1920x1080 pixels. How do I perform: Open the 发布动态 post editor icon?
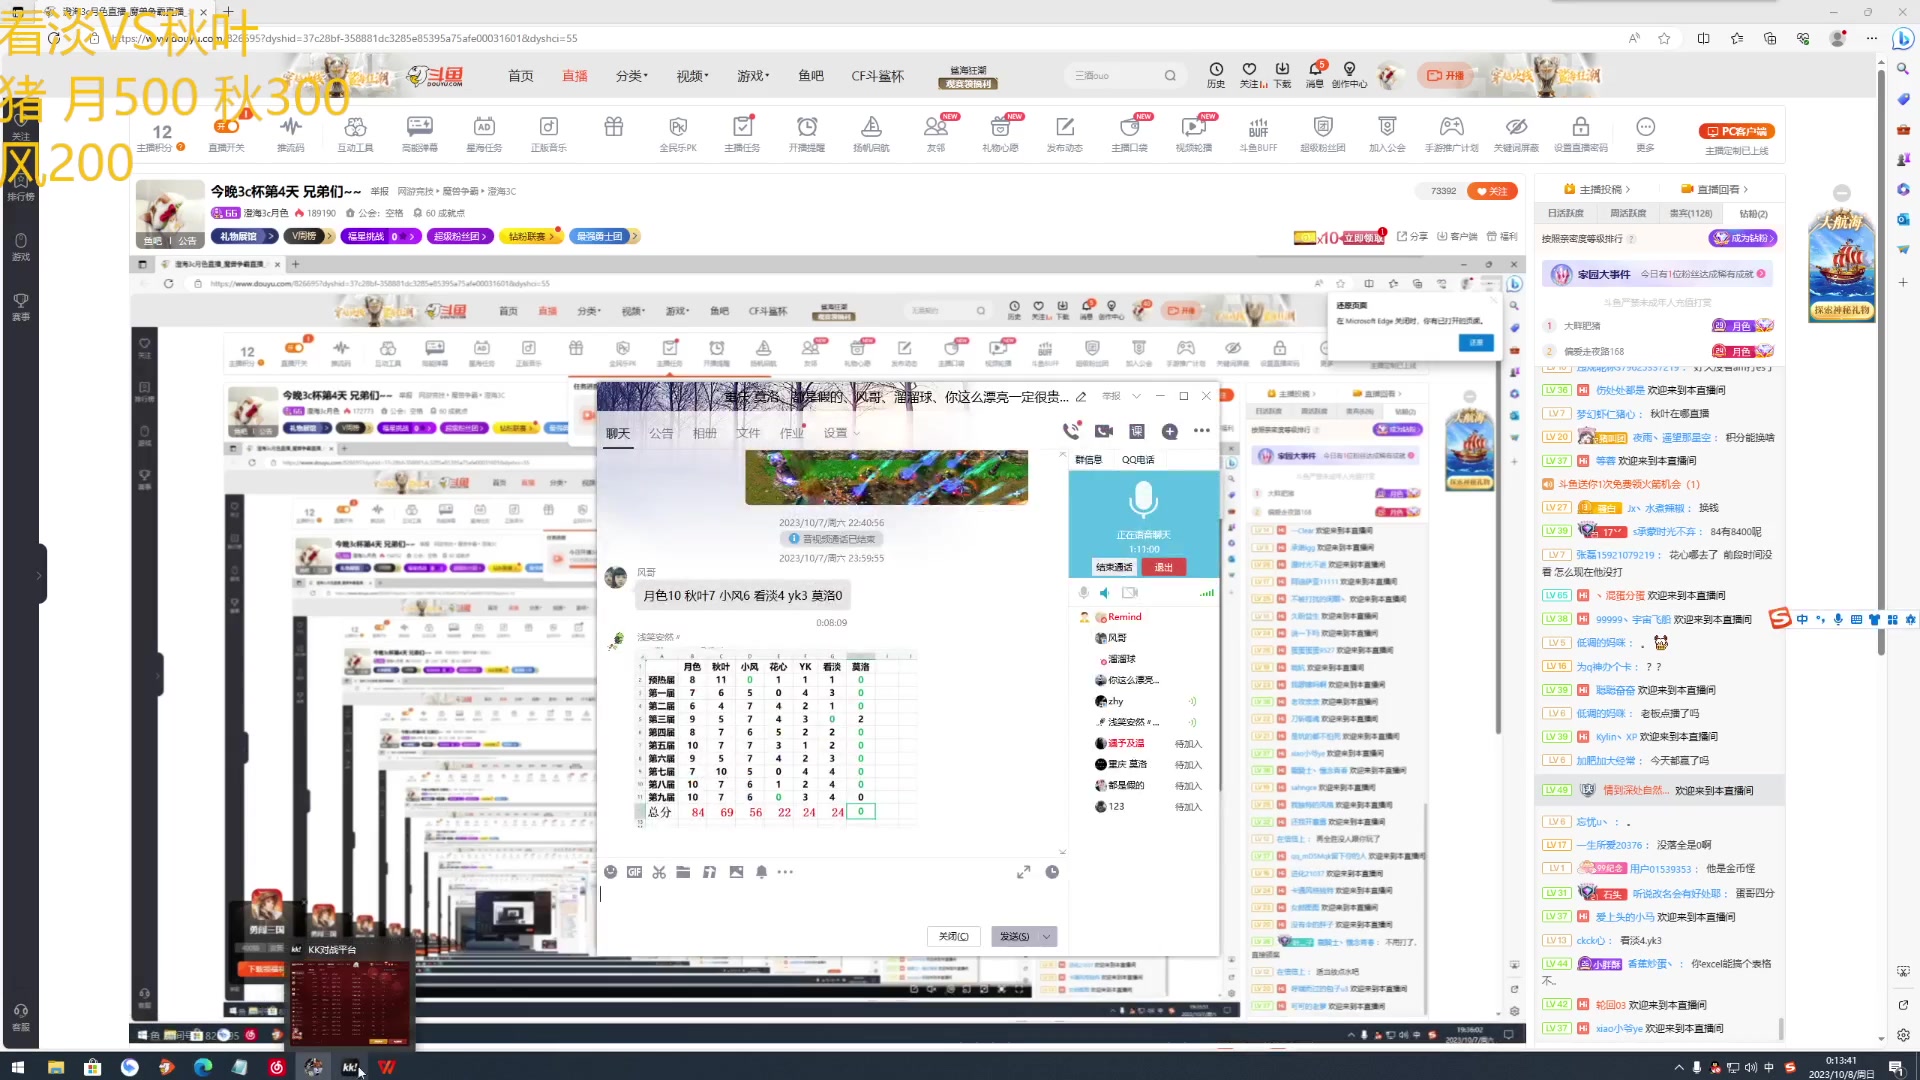click(x=1065, y=132)
